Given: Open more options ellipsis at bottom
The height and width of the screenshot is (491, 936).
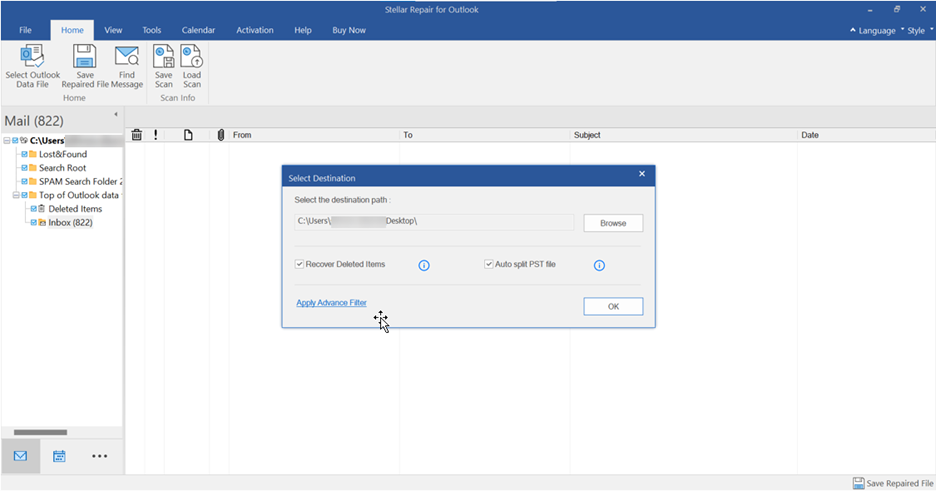Looking at the screenshot, I should [x=100, y=456].
